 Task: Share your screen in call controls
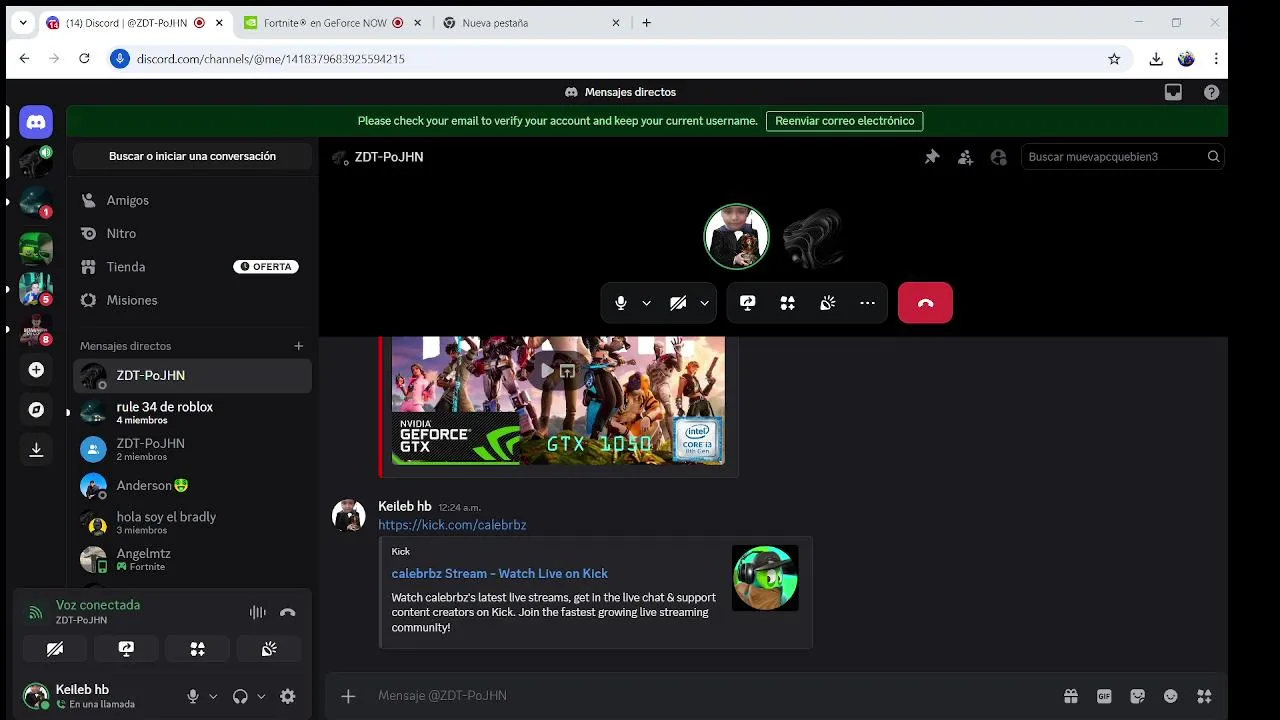coord(747,303)
